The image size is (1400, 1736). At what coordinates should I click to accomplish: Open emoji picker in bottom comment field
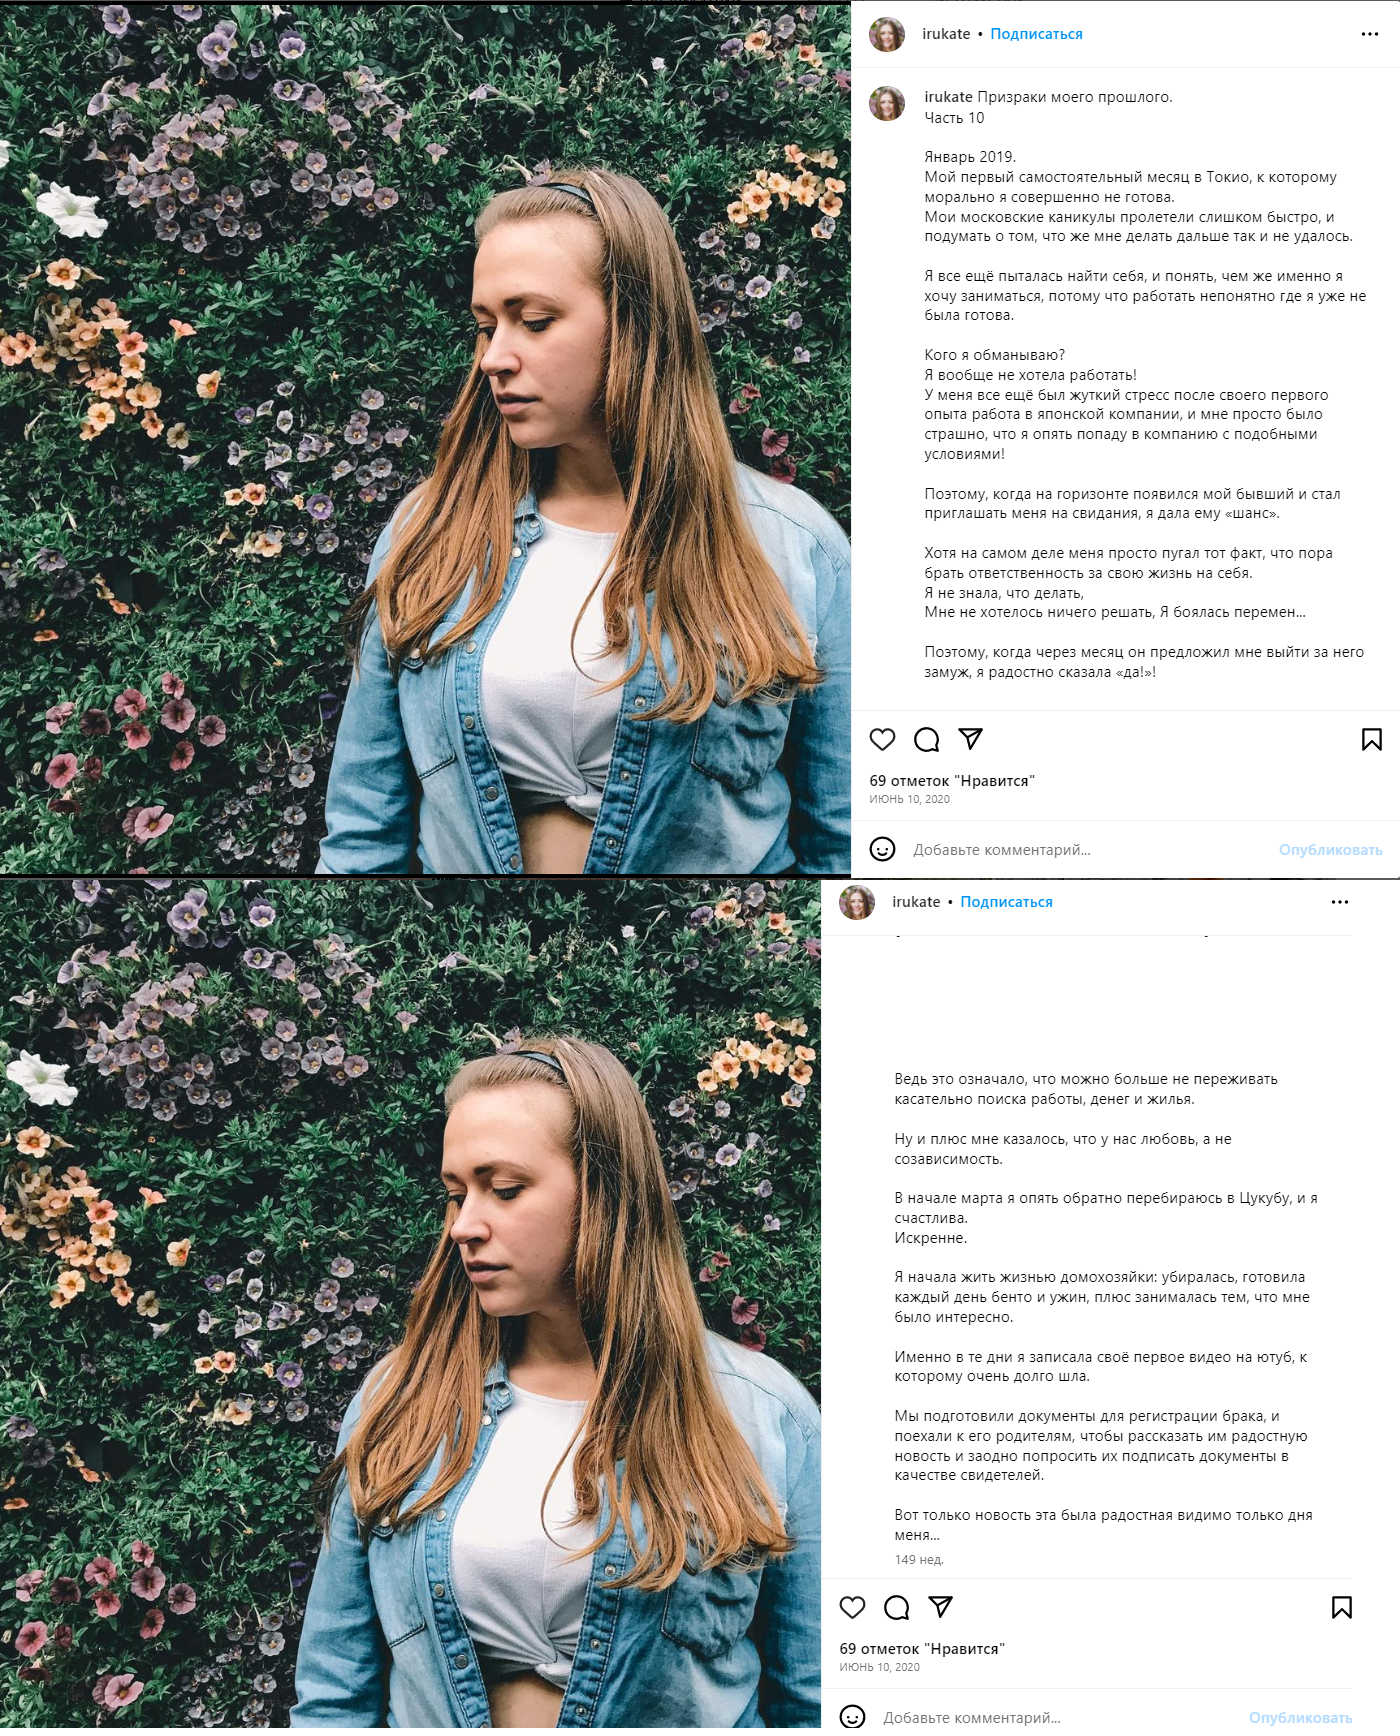852,1717
